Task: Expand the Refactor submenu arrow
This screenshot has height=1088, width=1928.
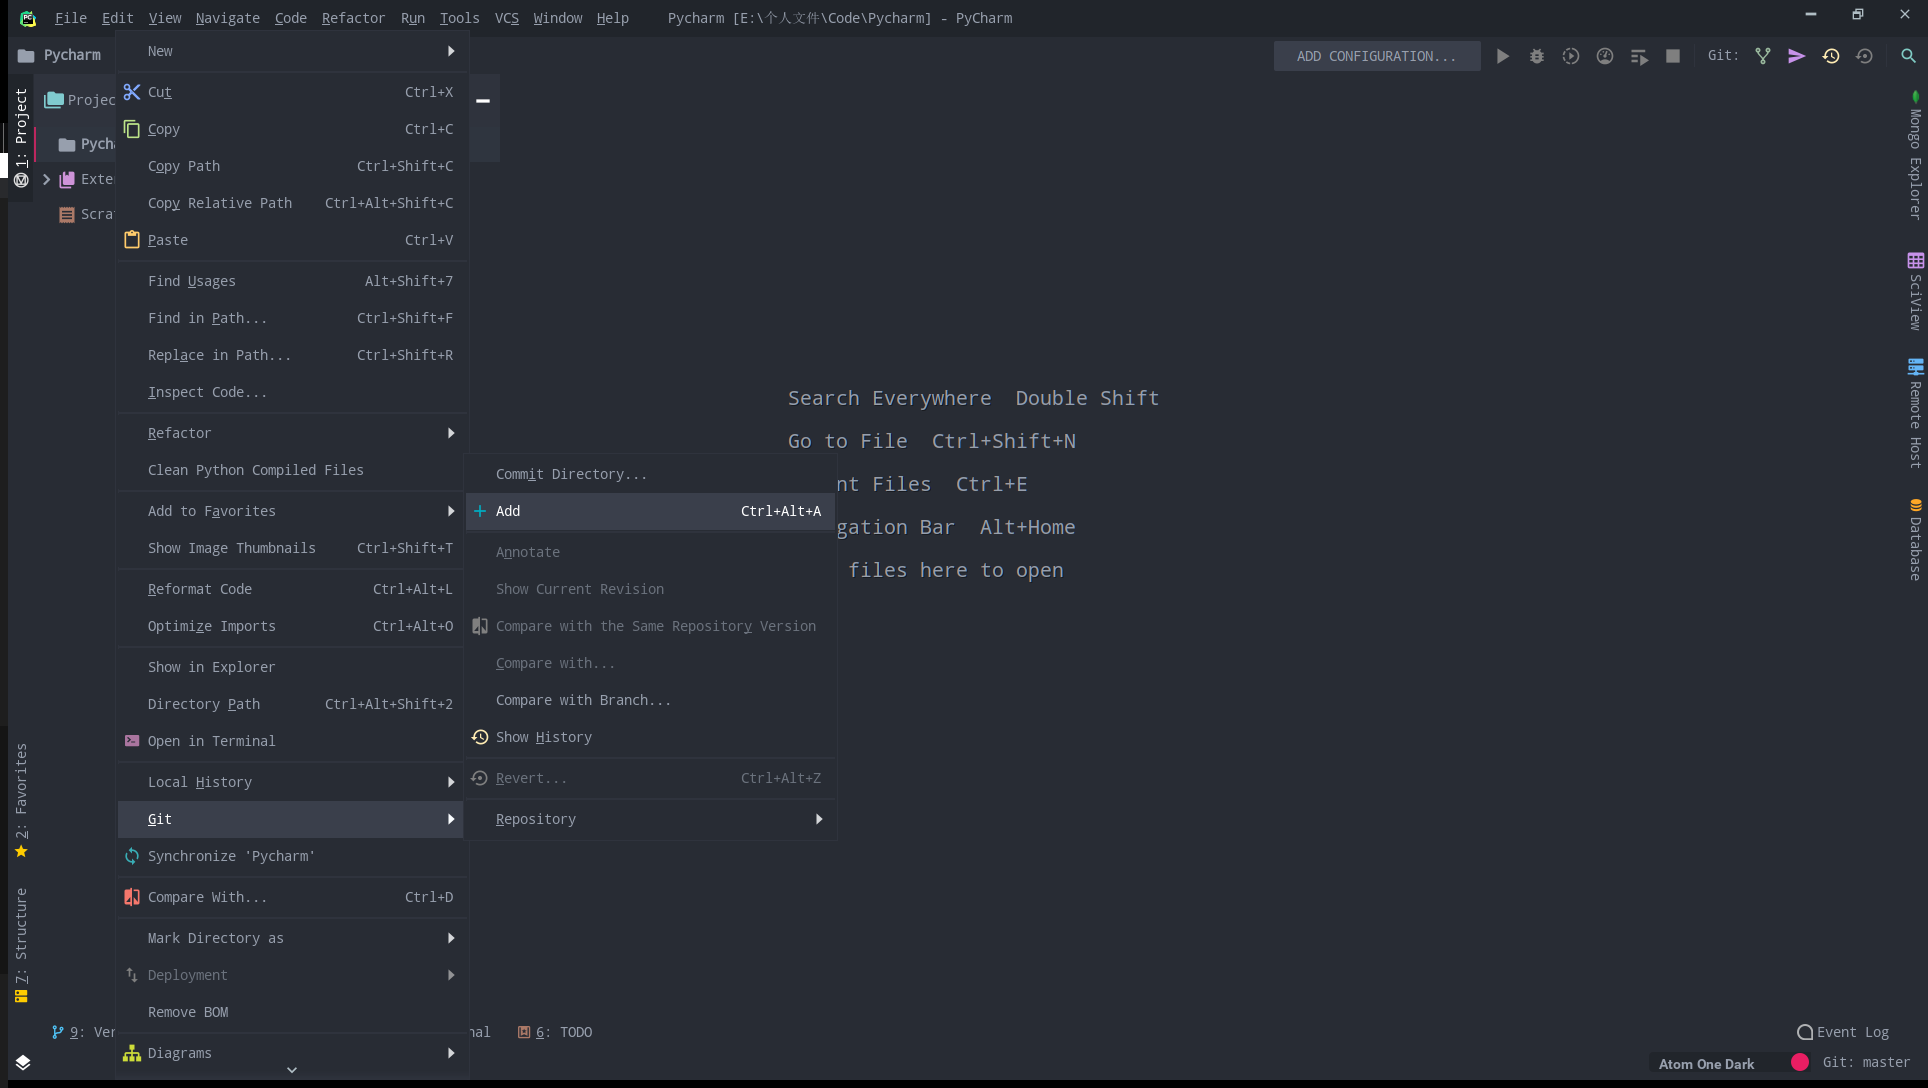Action: point(450,431)
